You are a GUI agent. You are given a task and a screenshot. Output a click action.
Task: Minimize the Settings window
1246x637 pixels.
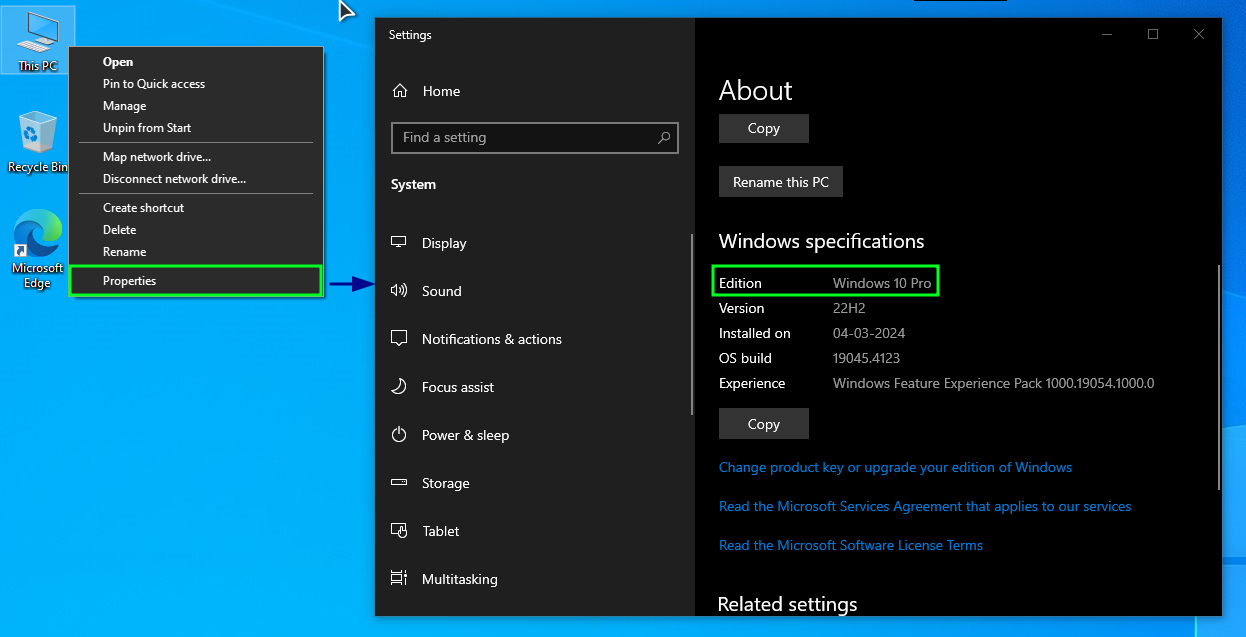[x=1107, y=34]
